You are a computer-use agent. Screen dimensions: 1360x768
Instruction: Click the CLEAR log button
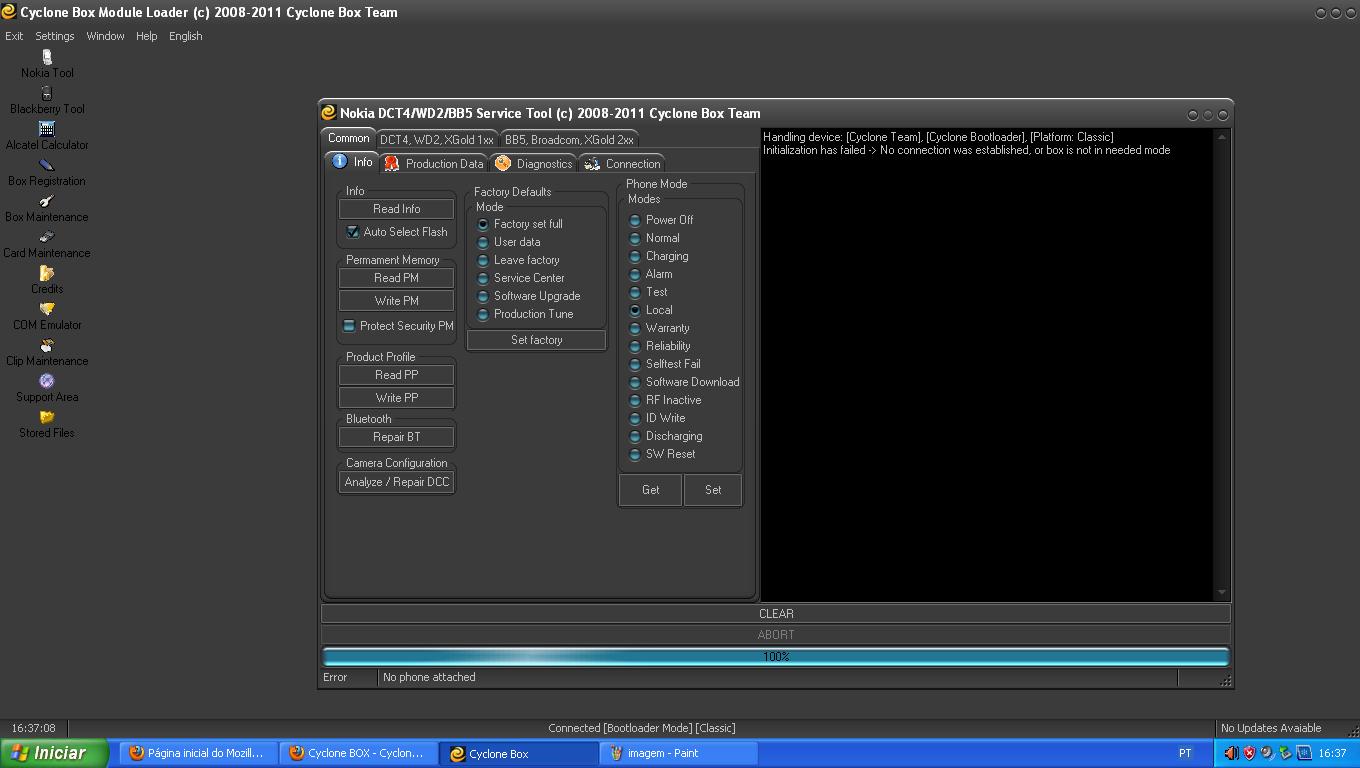[775, 614]
